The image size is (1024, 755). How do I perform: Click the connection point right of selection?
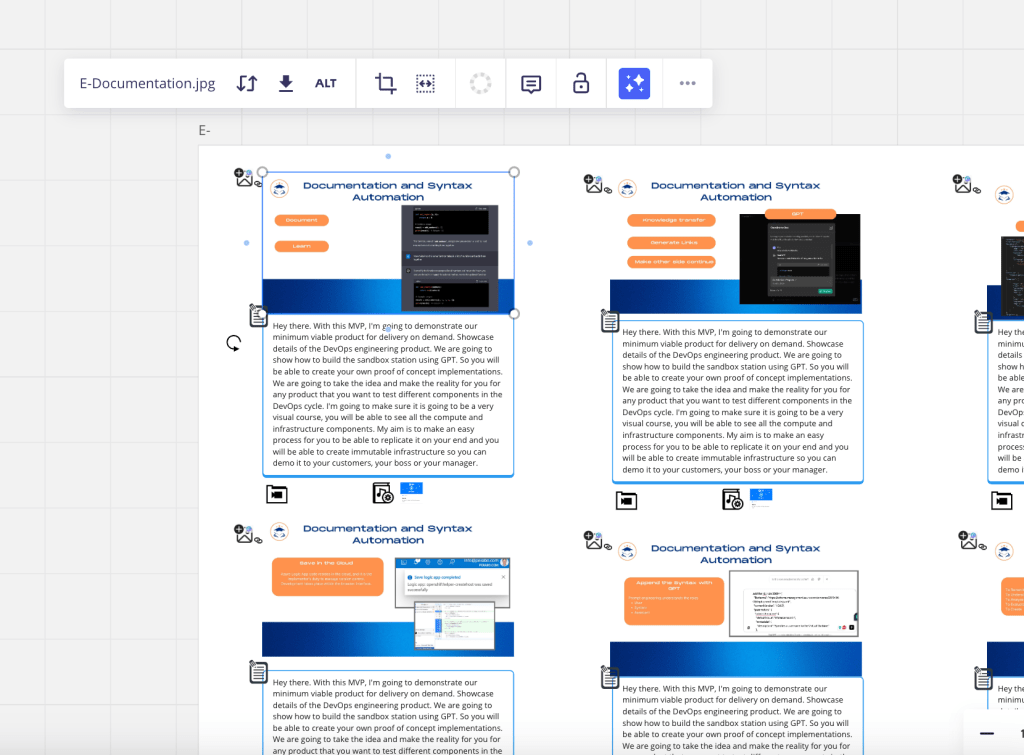click(530, 243)
